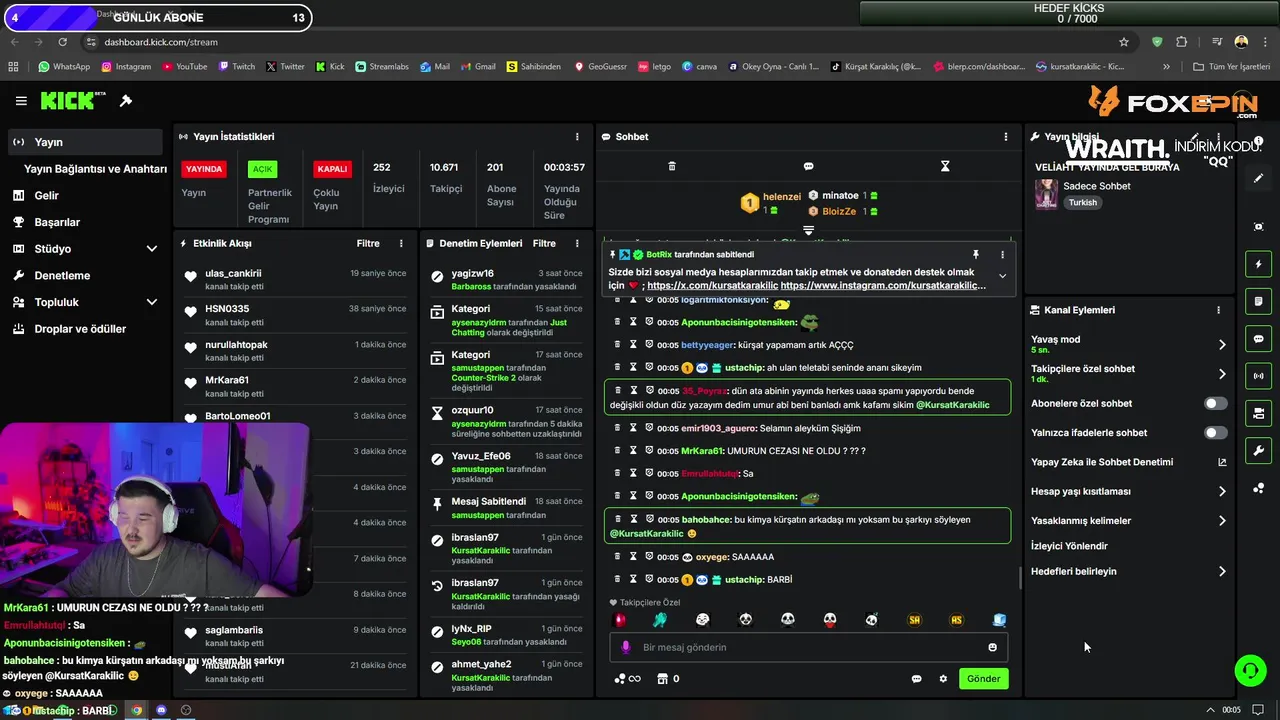Screen dimensions: 1280x720
Task: Open the instagram.com/kursatkarakilic link in pinned message
Action: click(883, 285)
